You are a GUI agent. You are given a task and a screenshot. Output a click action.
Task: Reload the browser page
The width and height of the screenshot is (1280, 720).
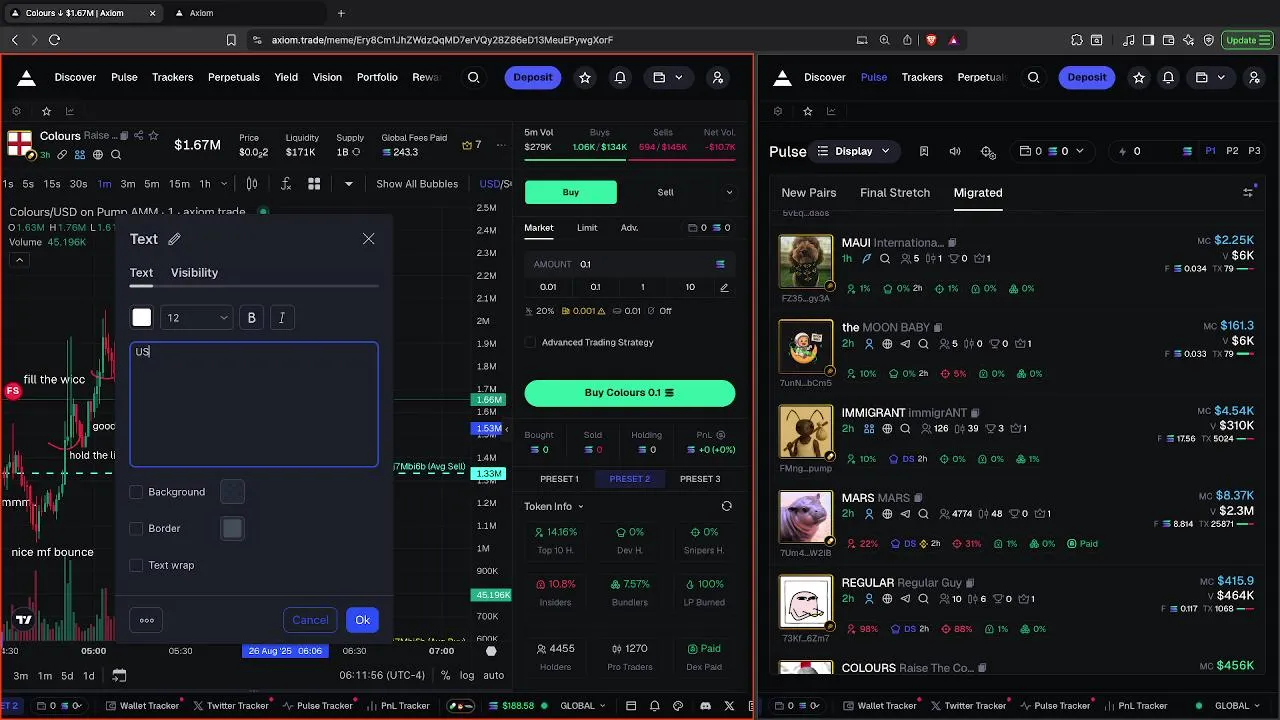pos(54,40)
